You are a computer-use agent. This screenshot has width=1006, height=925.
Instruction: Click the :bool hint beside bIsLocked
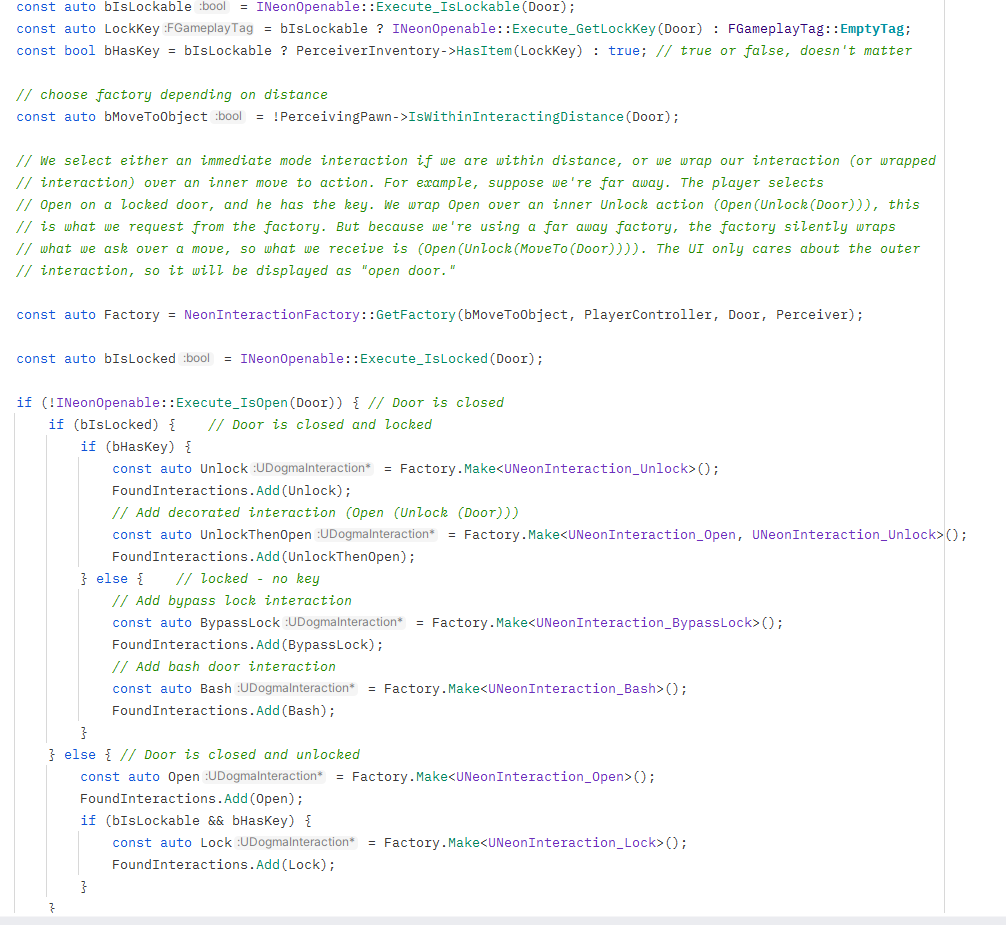click(x=197, y=359)
